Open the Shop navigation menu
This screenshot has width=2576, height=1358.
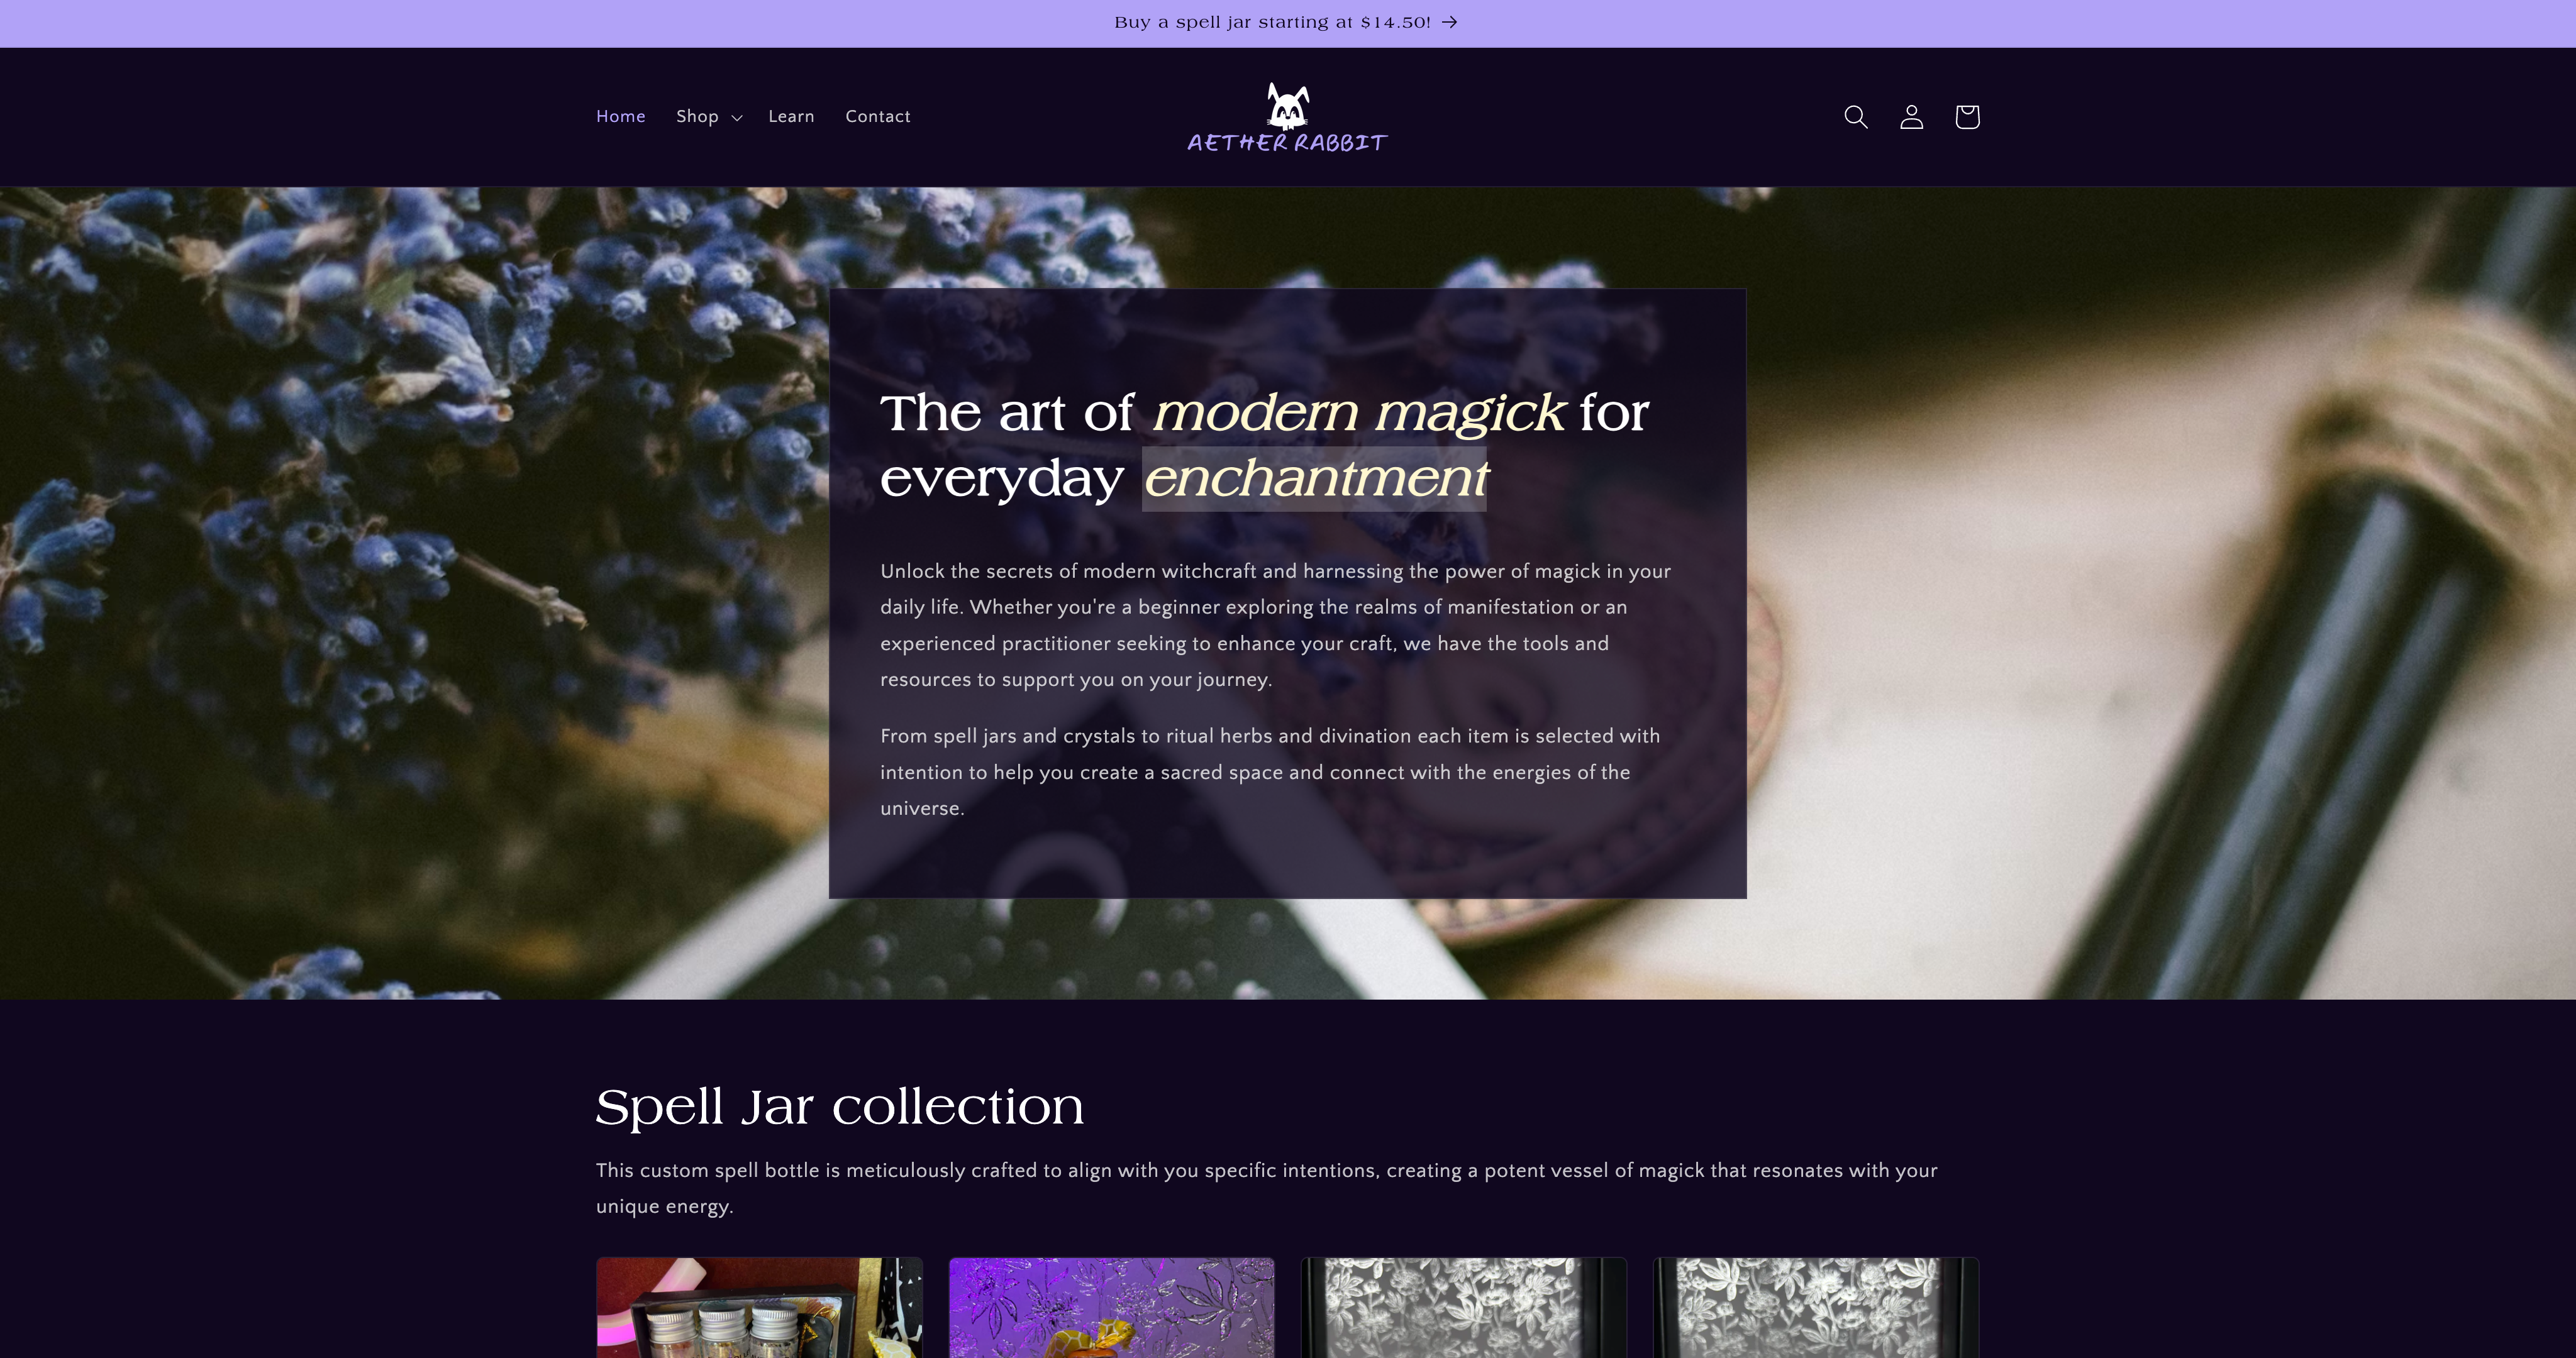click(708, 117)
